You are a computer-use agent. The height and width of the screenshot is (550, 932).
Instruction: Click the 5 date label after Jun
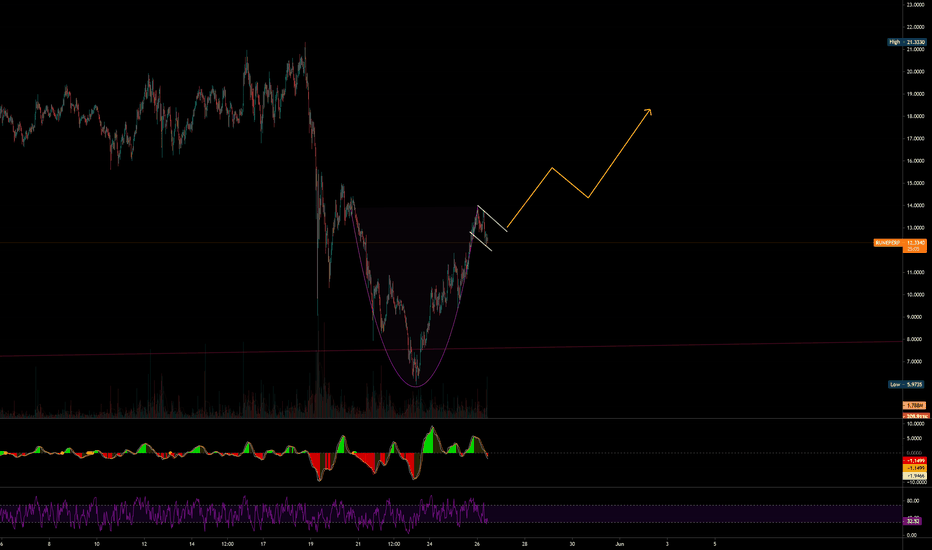714,544
